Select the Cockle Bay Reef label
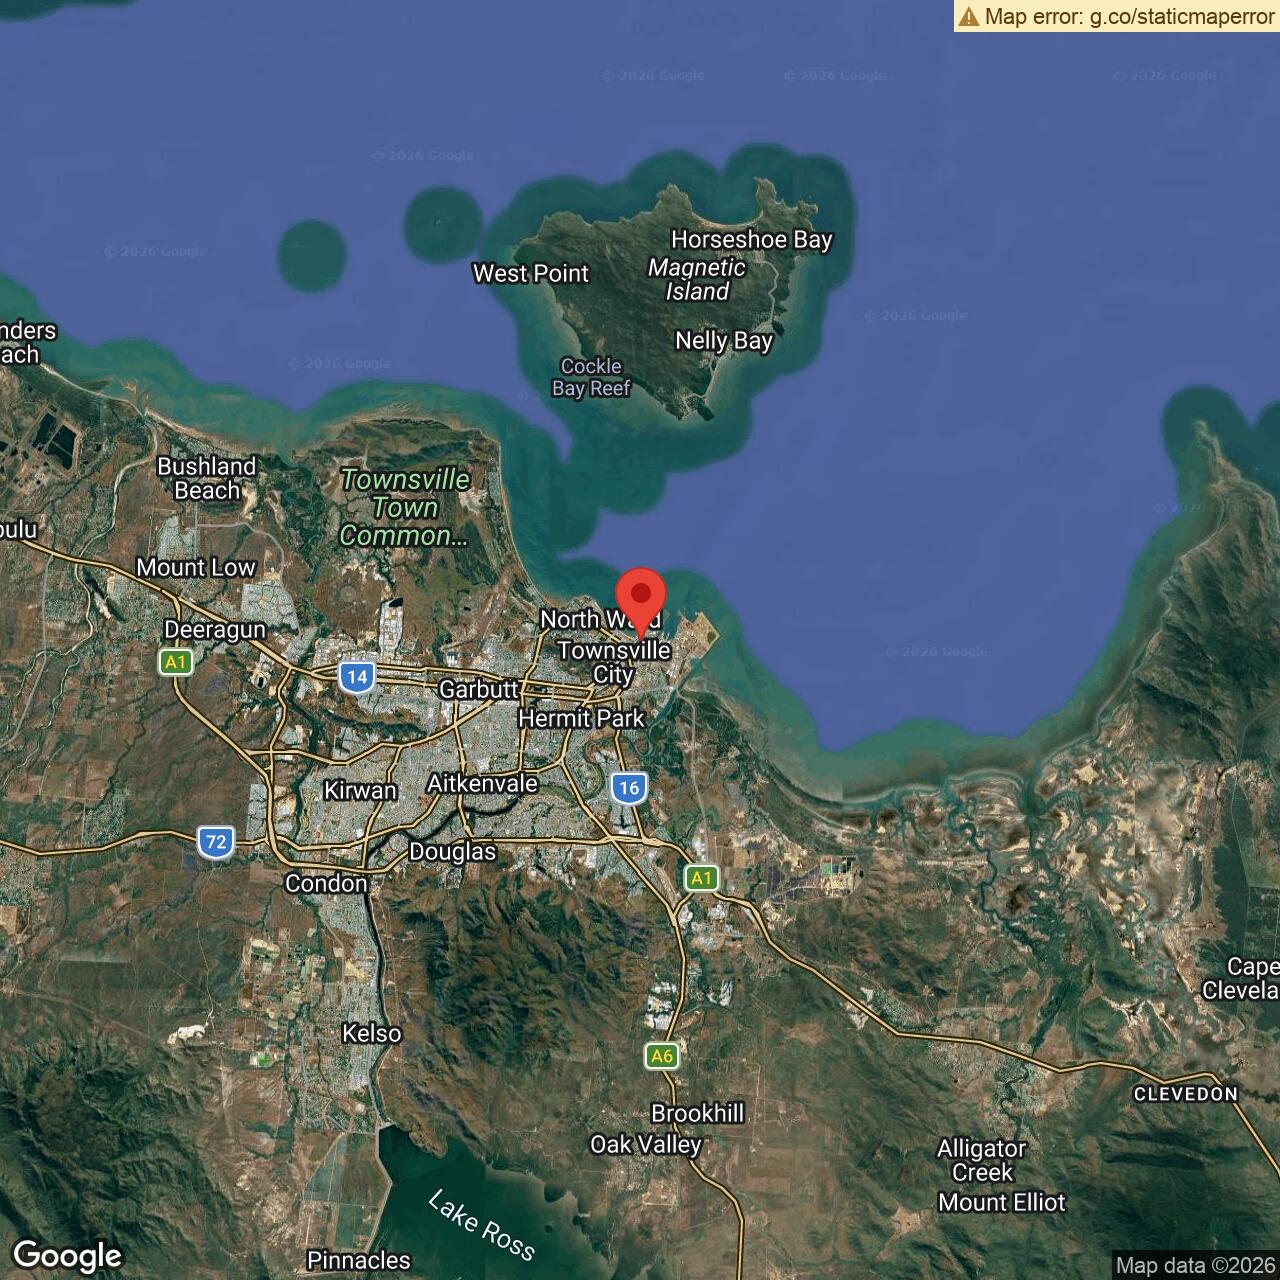1280x1280 pixels. click(591, 377)
